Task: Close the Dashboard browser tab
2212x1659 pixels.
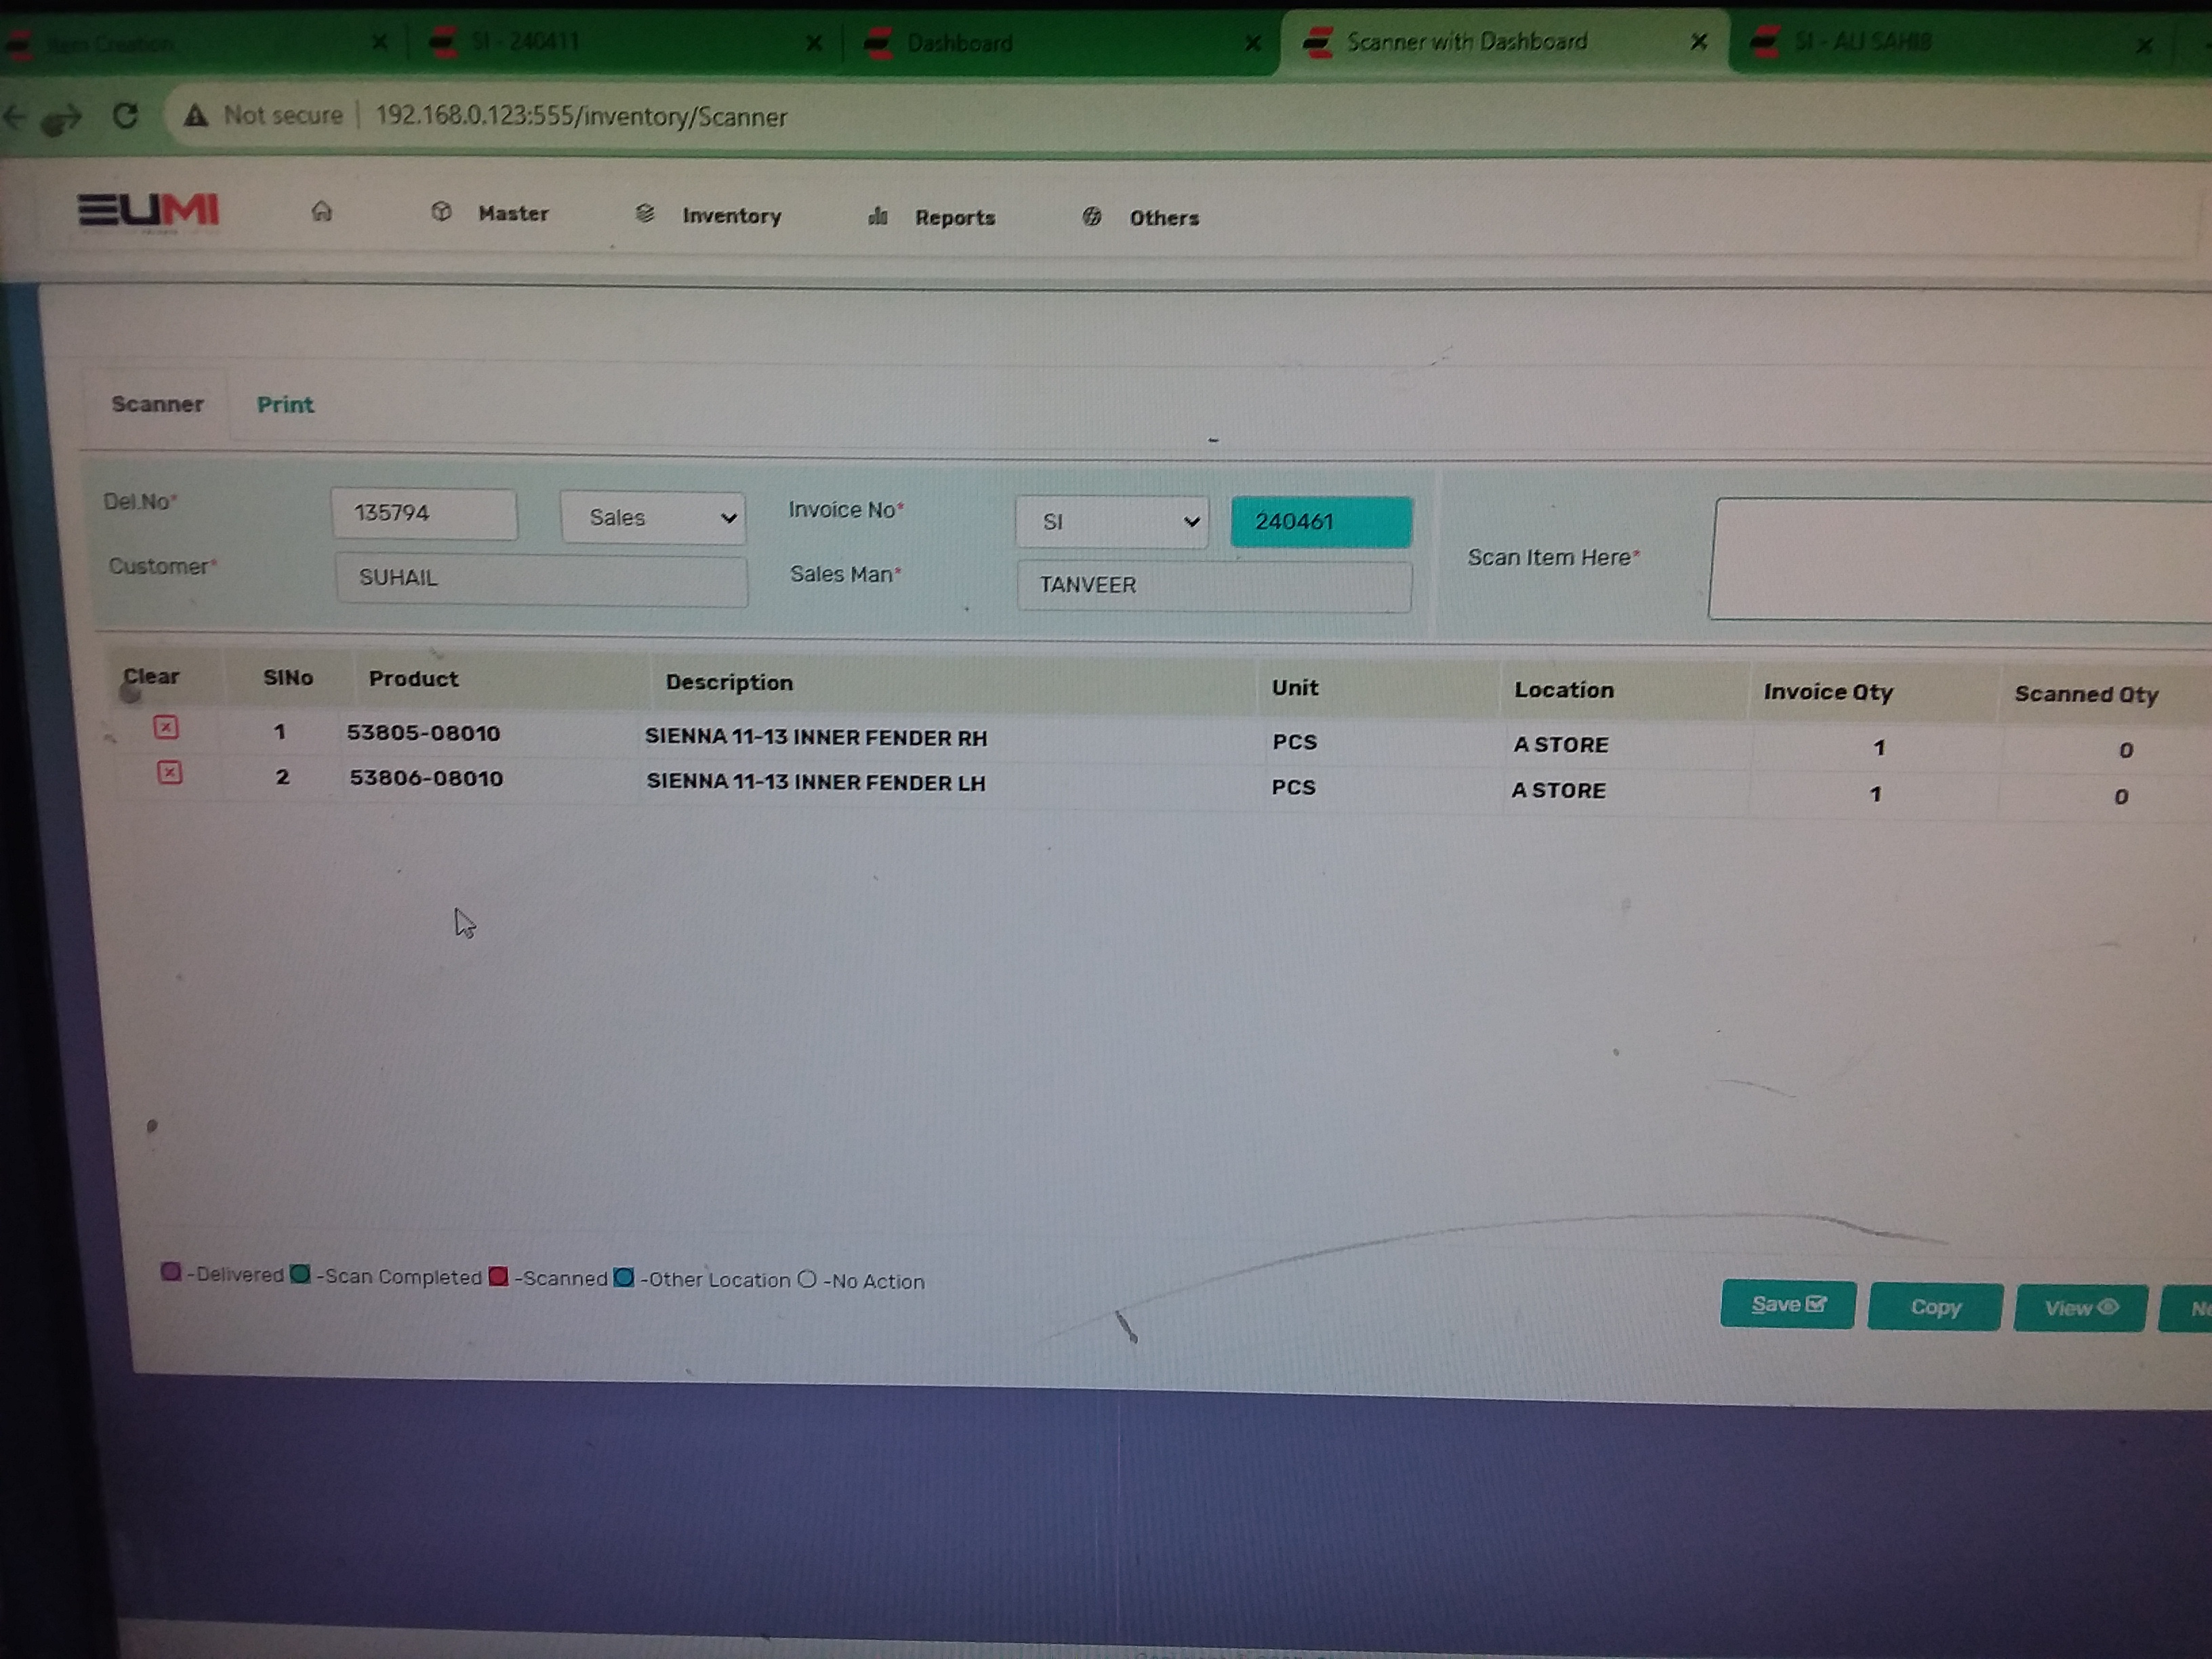Action: [x=1252, y=43]
